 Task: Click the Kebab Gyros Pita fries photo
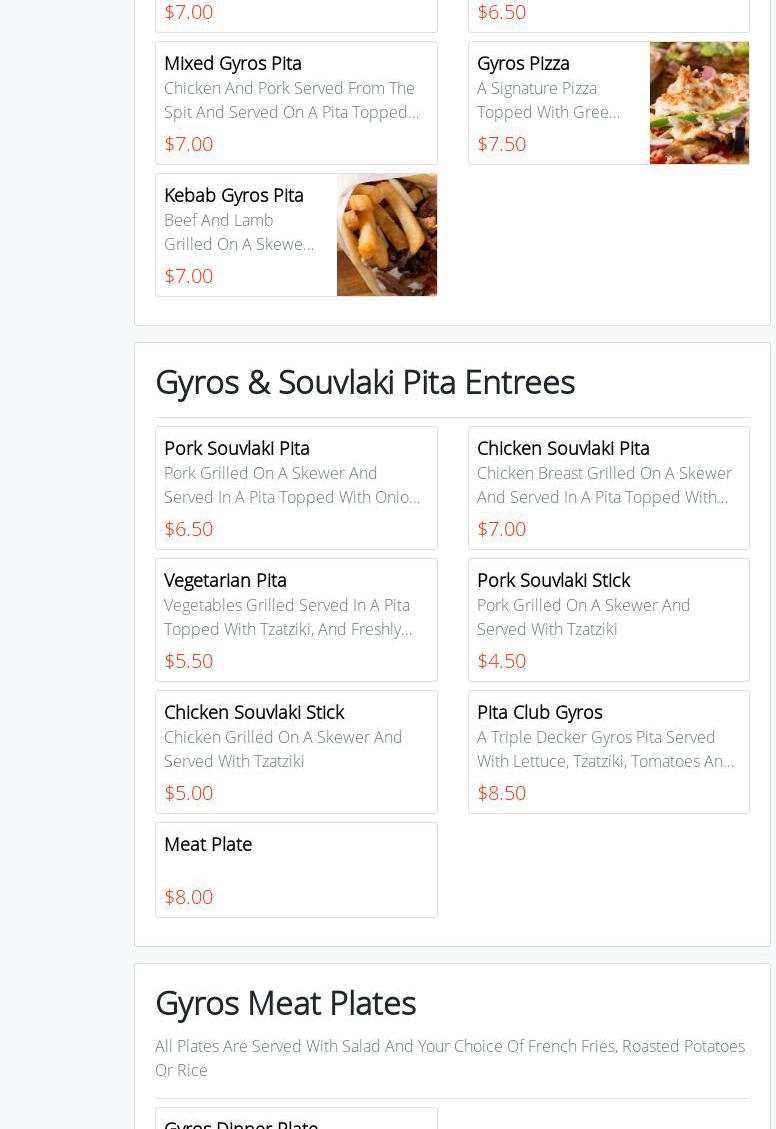(386, 235)
